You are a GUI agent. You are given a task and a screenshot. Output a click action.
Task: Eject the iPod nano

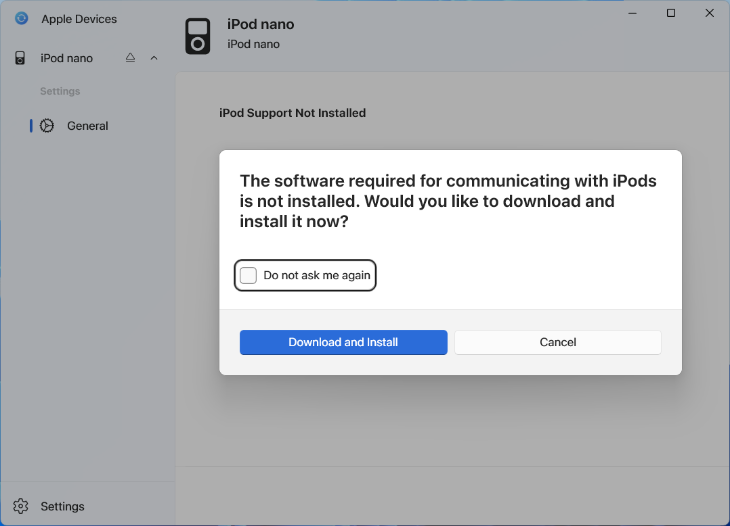pos(130,58)
